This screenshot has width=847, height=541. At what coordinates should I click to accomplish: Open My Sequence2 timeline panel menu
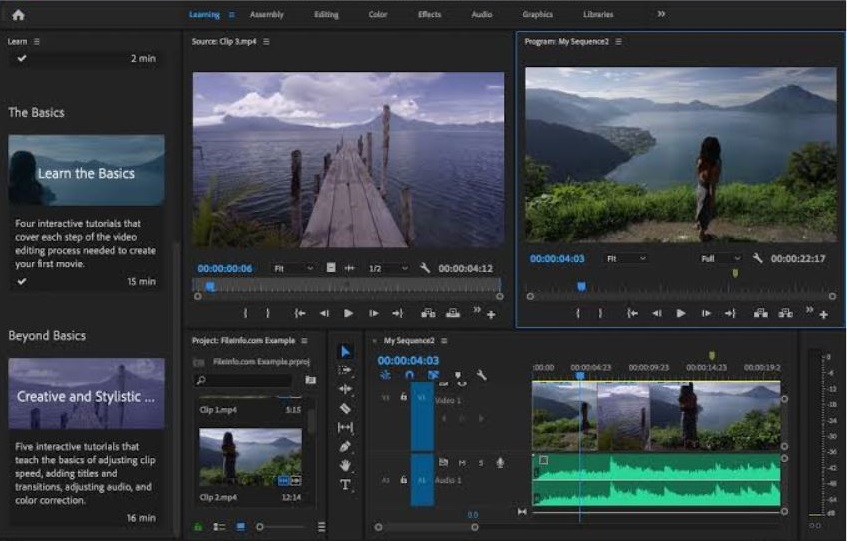click(444, 341)
